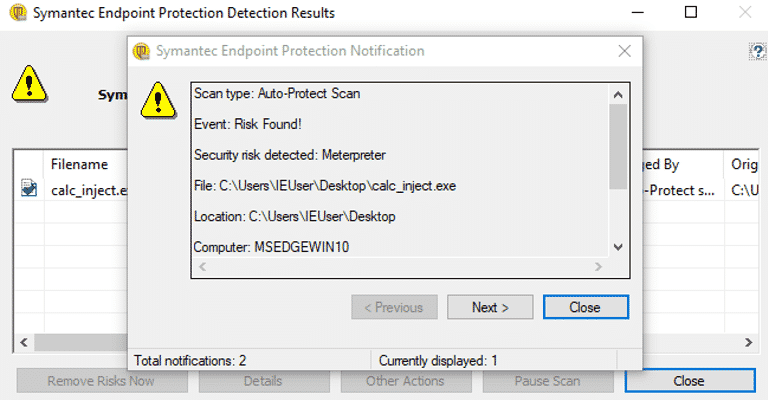The height and width of the screenshot is (400, 768).
Task: Click the Pause Scan button
Action: coord(547,381)
